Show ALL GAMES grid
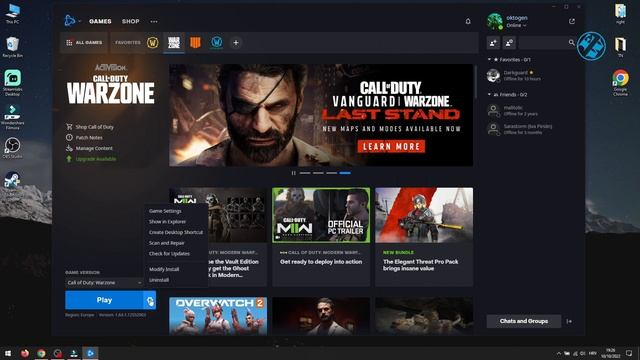The width and height of the screenshot is (640, 360). [84, 42]
